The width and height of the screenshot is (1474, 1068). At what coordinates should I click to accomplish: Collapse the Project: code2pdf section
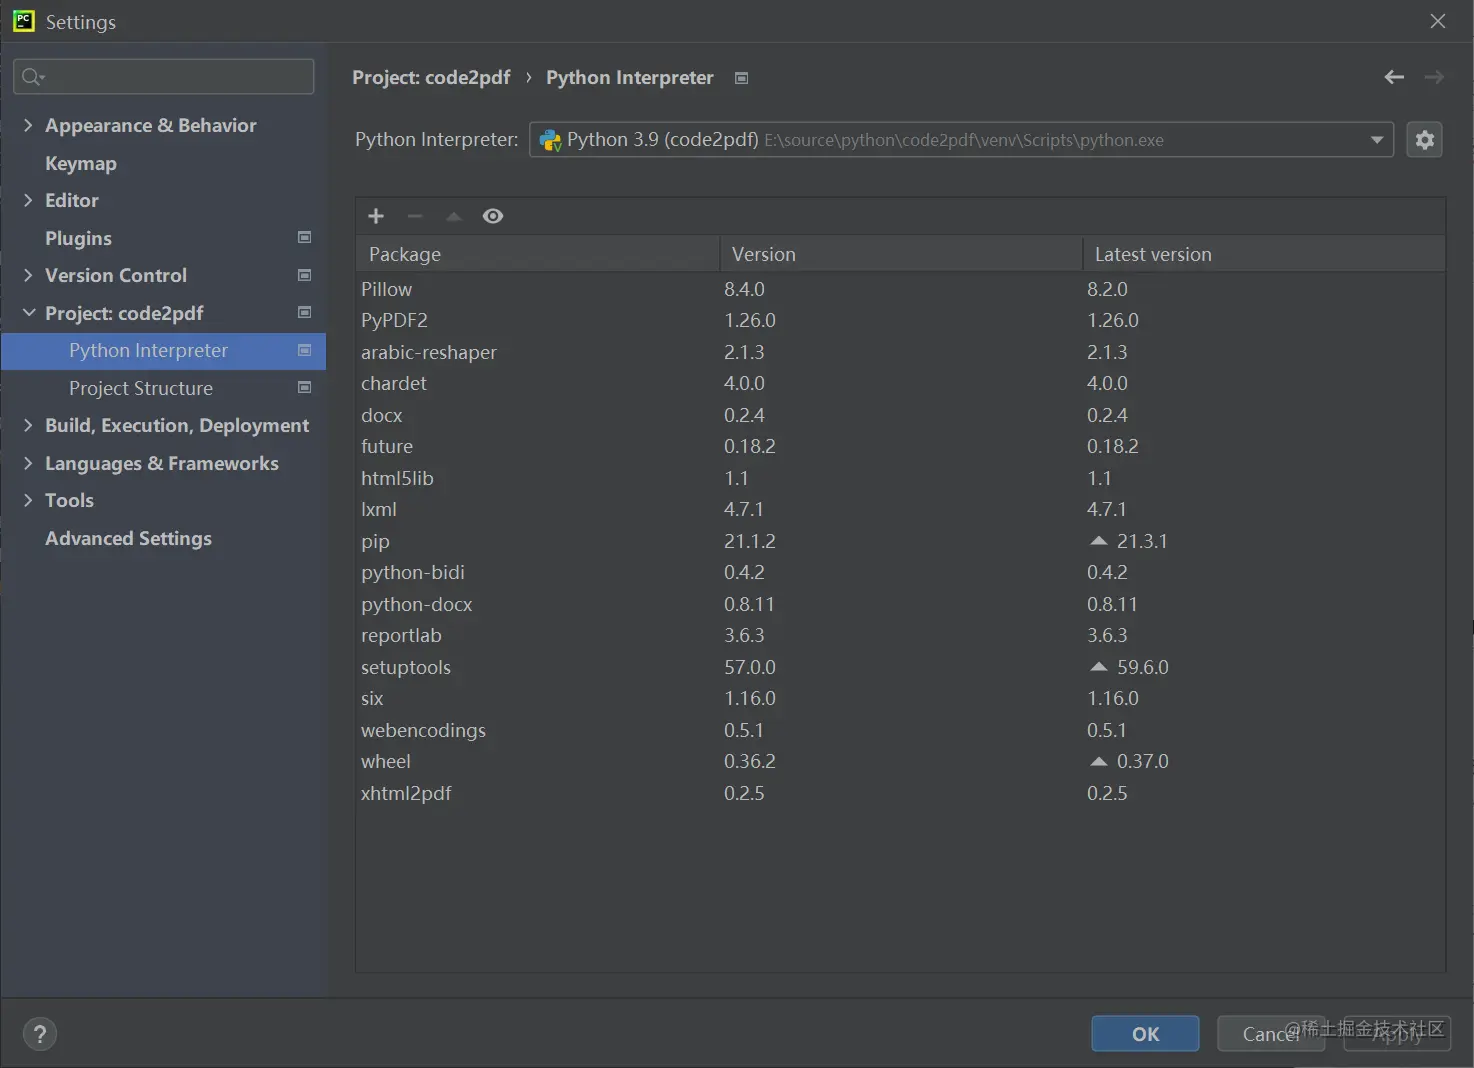coord(28,313)
